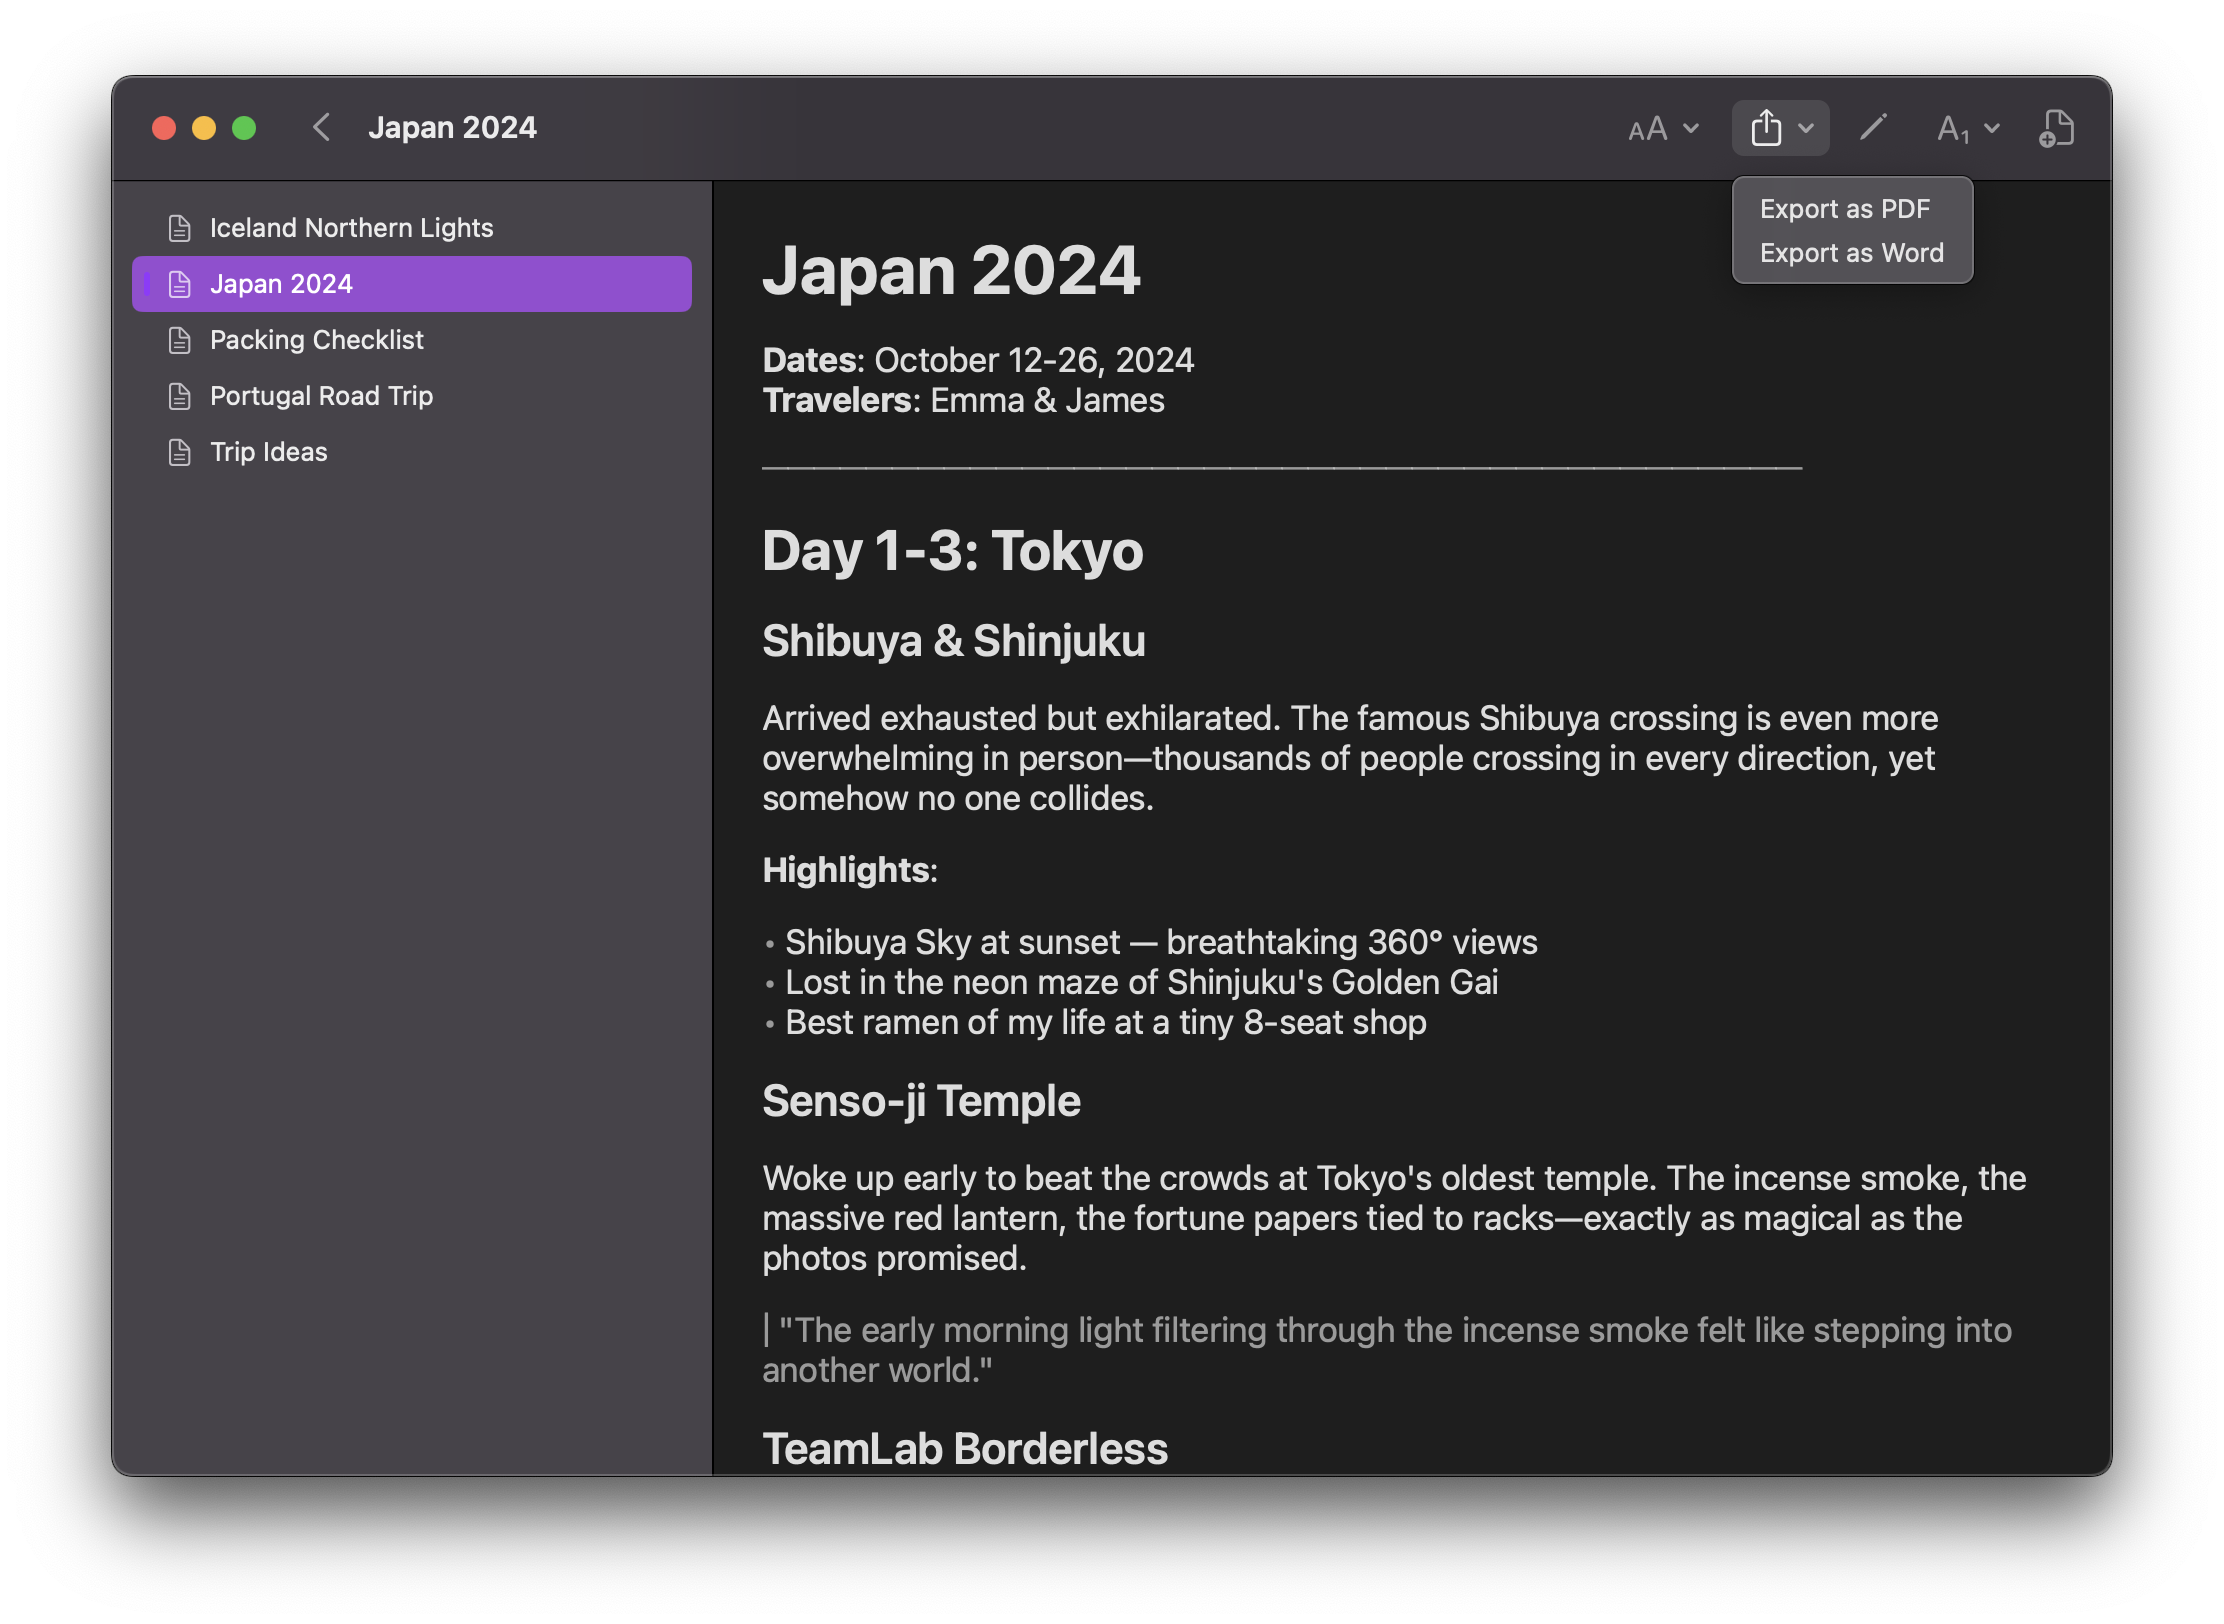Open the dropdown beside the AA control
The width and height of the screenshot is (2224, 1624).
coord(1690,128)
